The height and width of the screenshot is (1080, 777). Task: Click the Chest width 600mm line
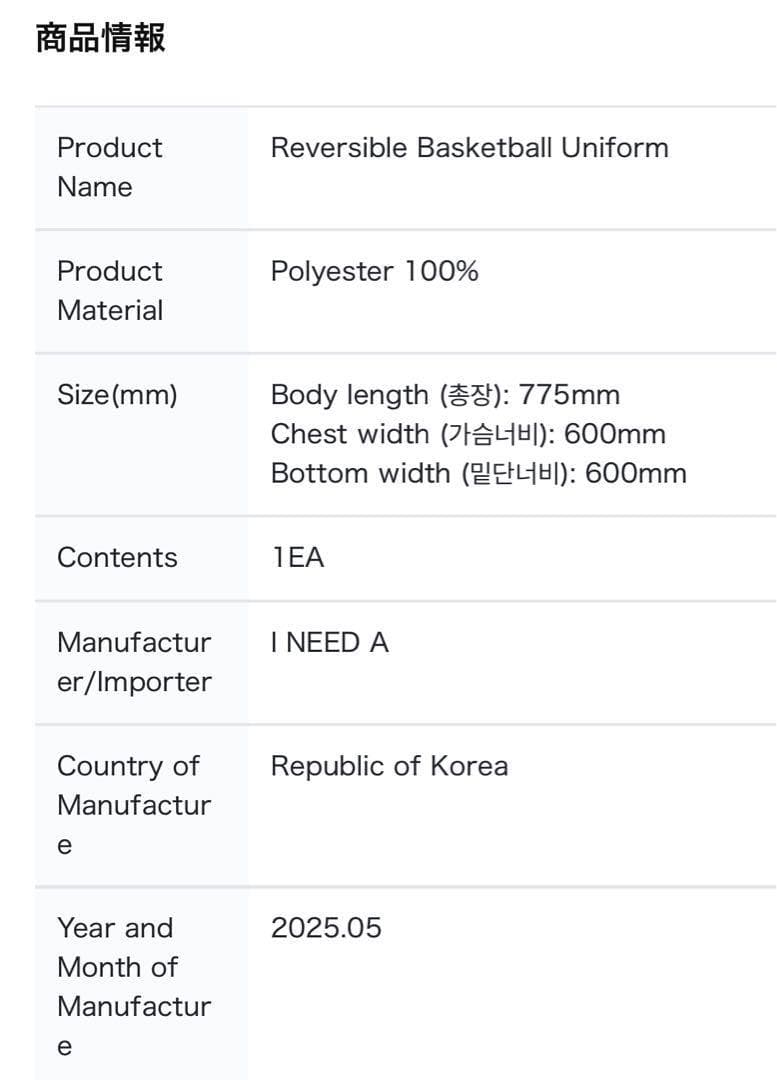pyautogui.click(x=468, y=434)
